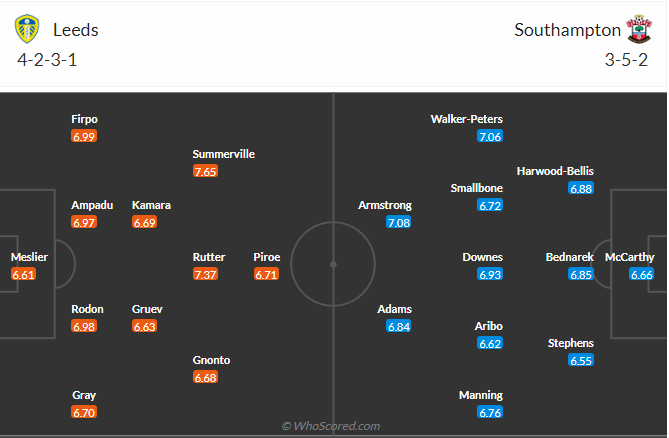The height and width of the screenshot is (438, 669).
Task: Click Stephens's 6.55 rating badge
Action: [x=580, y=360]
